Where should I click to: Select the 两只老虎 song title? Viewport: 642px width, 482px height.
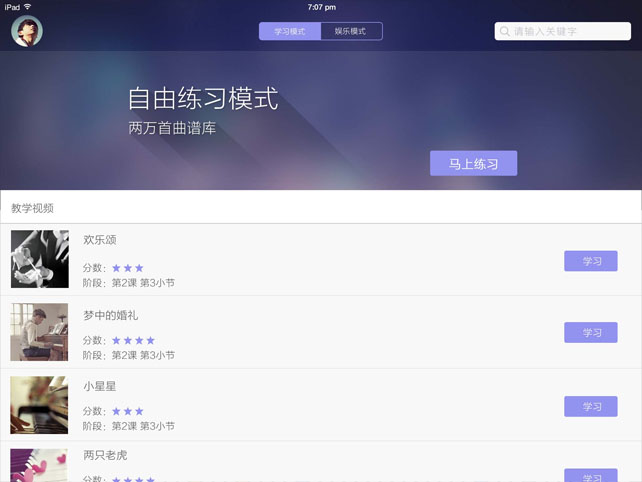tap(105, 455)
